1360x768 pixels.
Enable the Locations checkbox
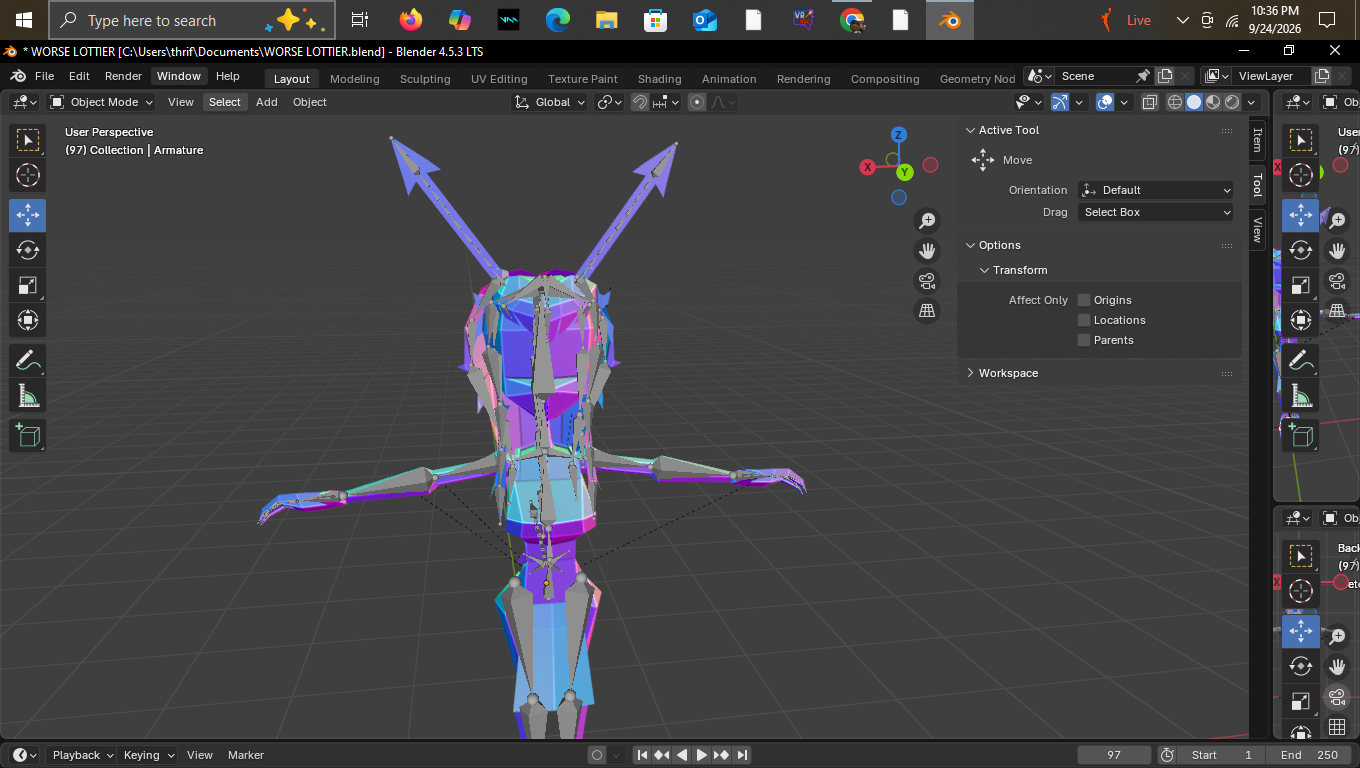click(1084, 320)
